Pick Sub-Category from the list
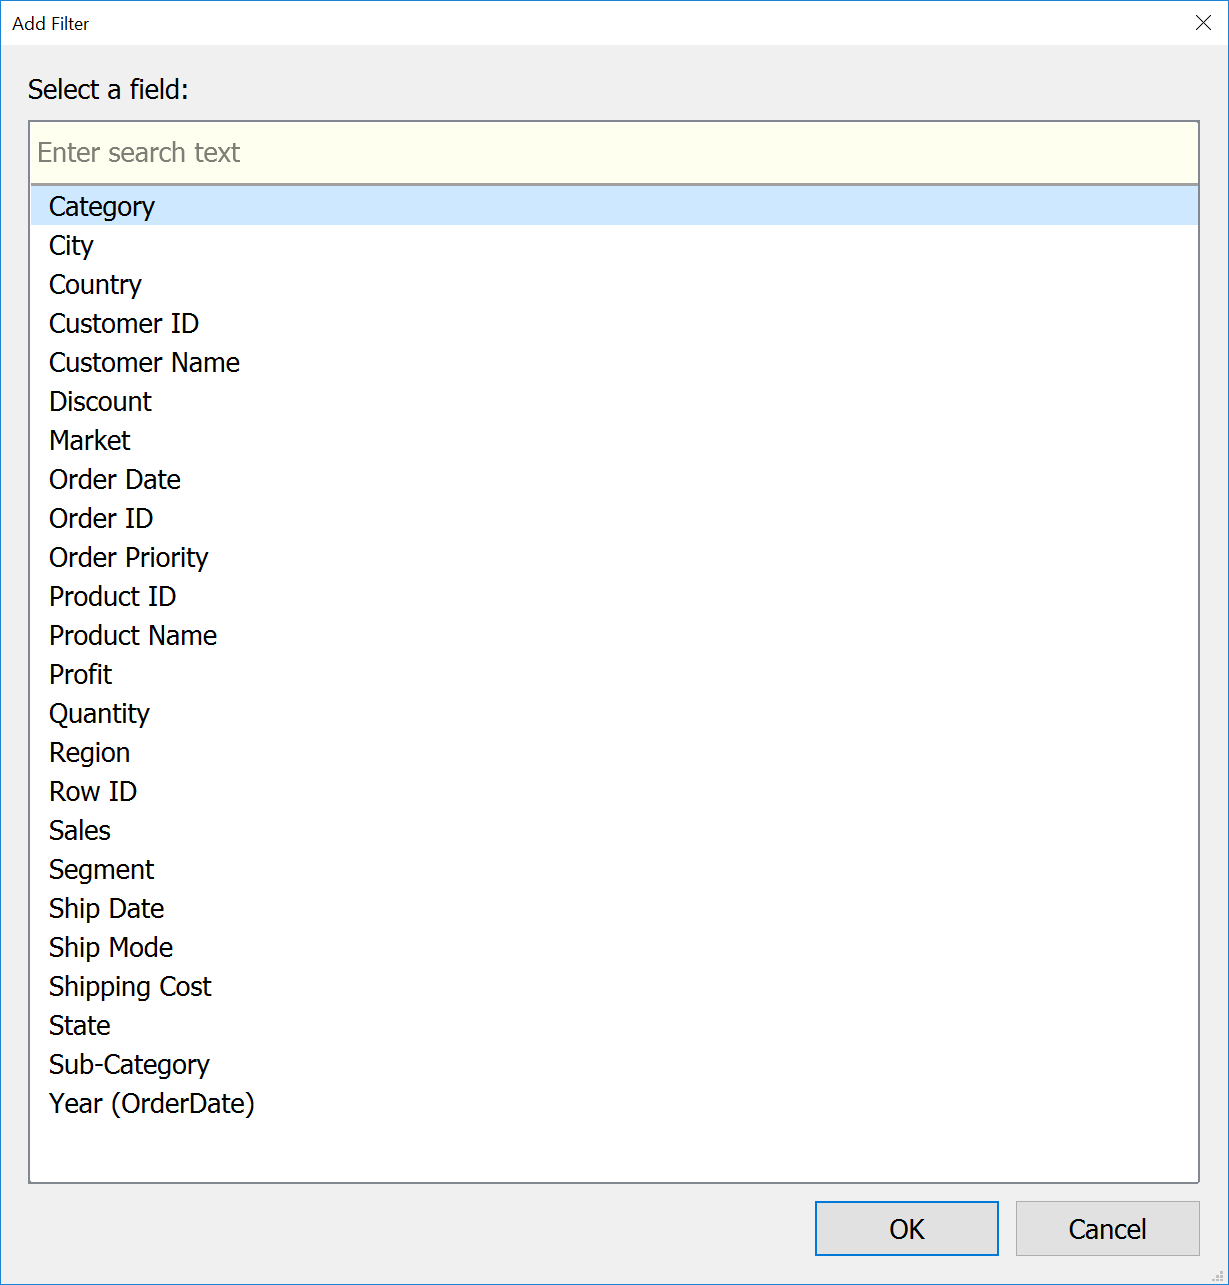Viewport: 1229px width, 1285px height. (129, 1065)
